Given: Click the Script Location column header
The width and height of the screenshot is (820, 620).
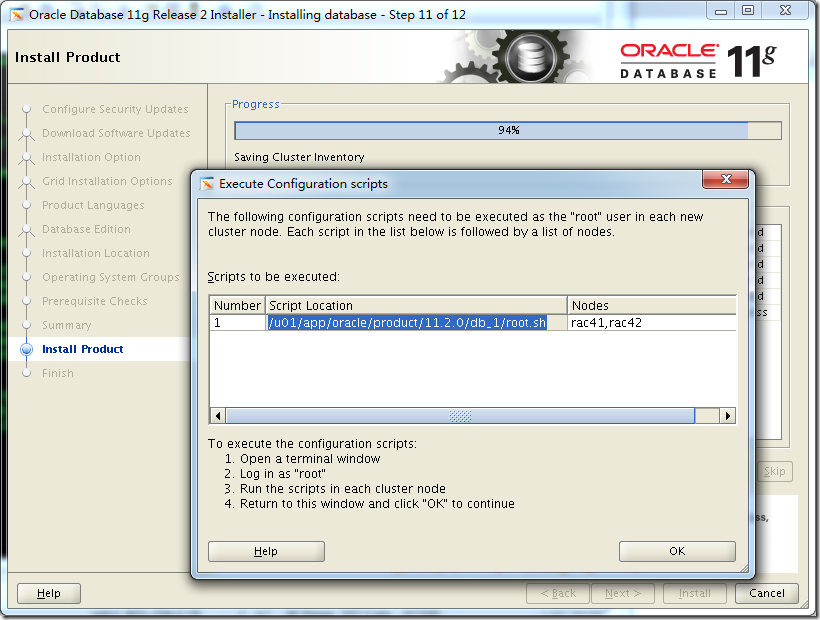Looking at the screenshot, I should click(x=417, y=305).
